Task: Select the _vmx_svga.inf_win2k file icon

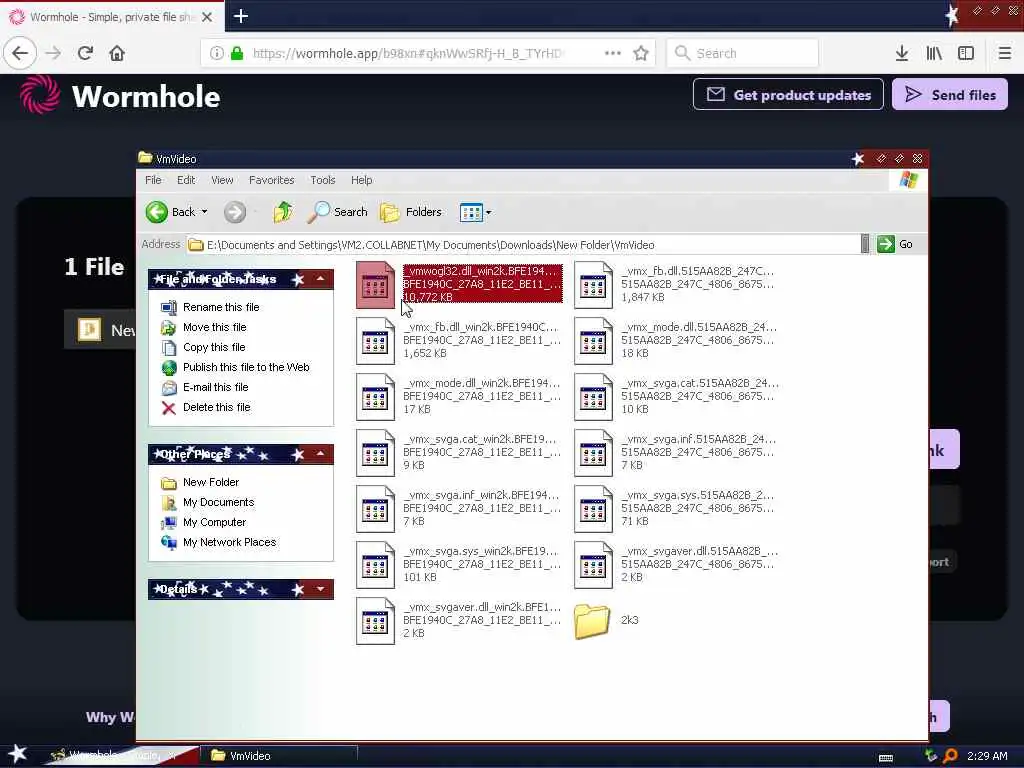Action: pos(375,509)
